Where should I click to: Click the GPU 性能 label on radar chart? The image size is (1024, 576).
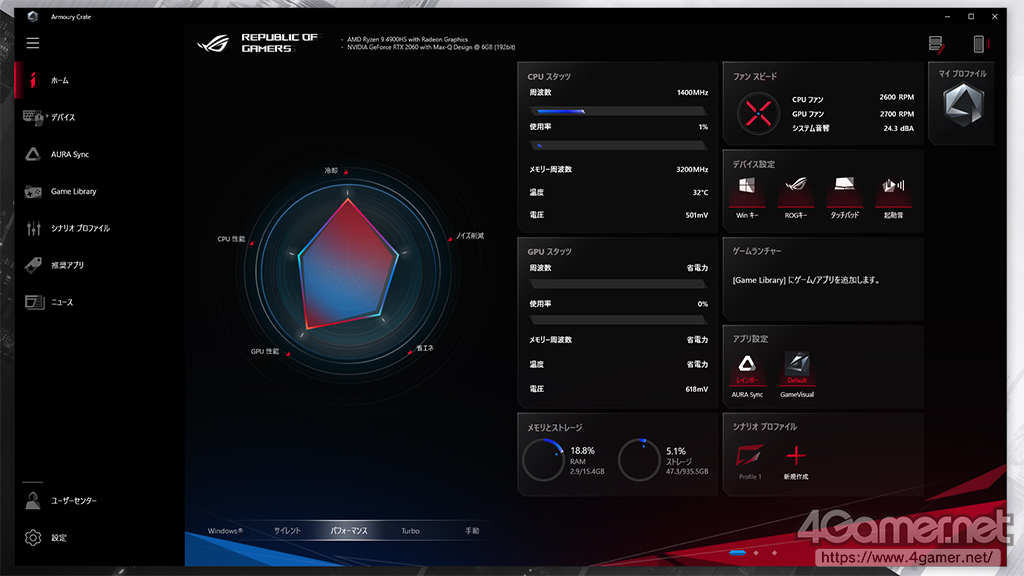[x=264, y=351]
